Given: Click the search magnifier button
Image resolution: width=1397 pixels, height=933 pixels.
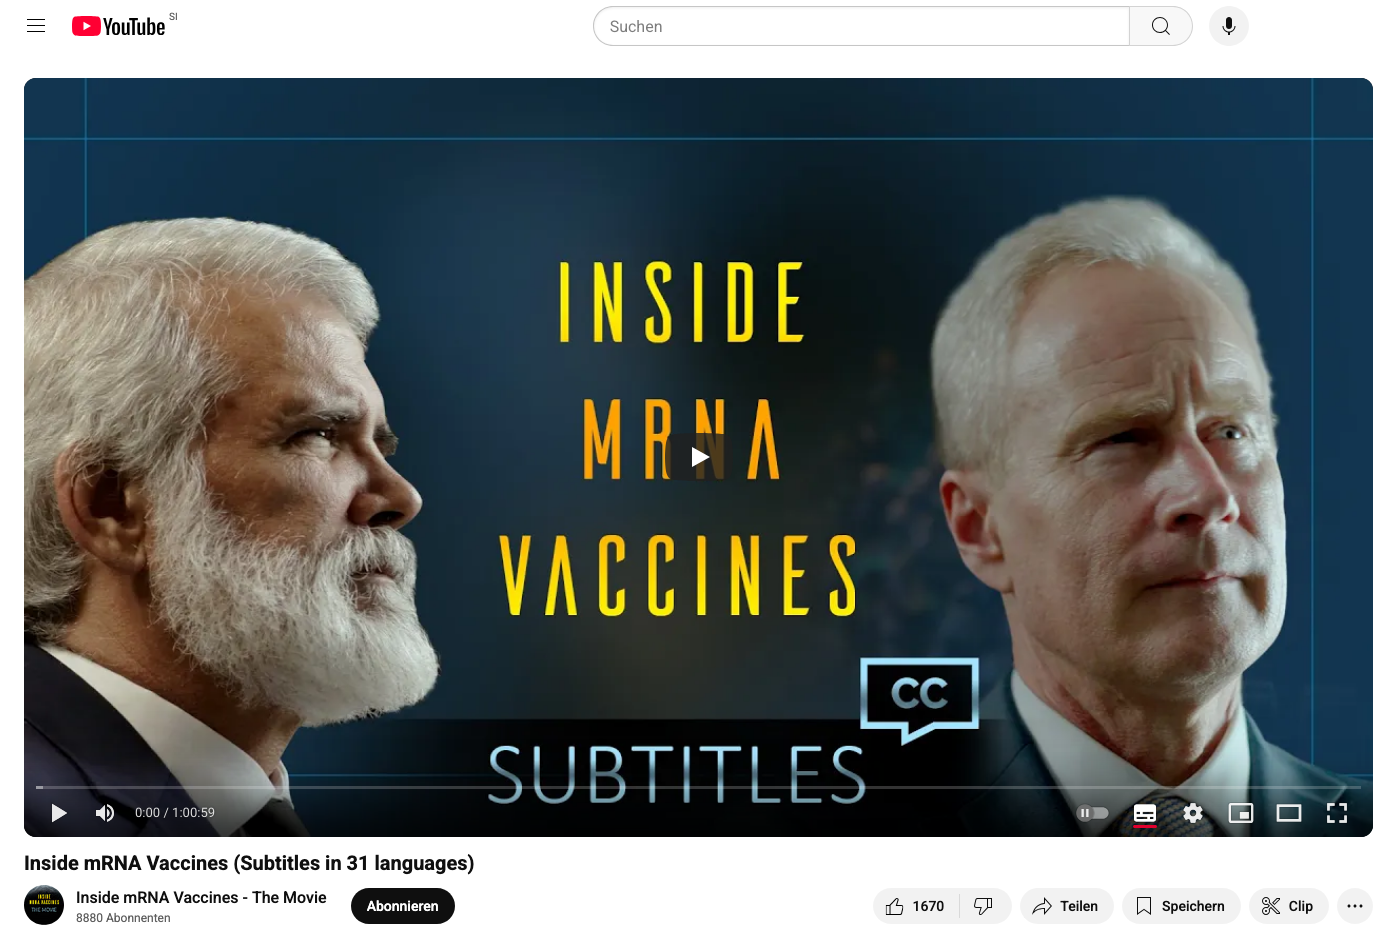Looking at the screenshot, I should pos(1160,26).
